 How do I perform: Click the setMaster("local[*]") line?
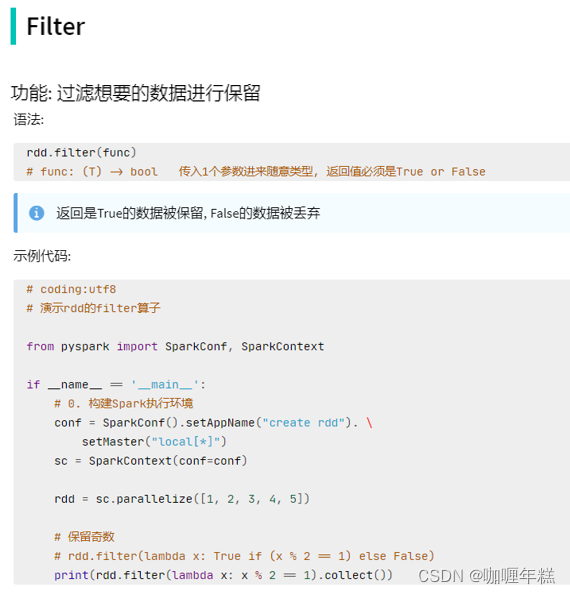point(154,442)
